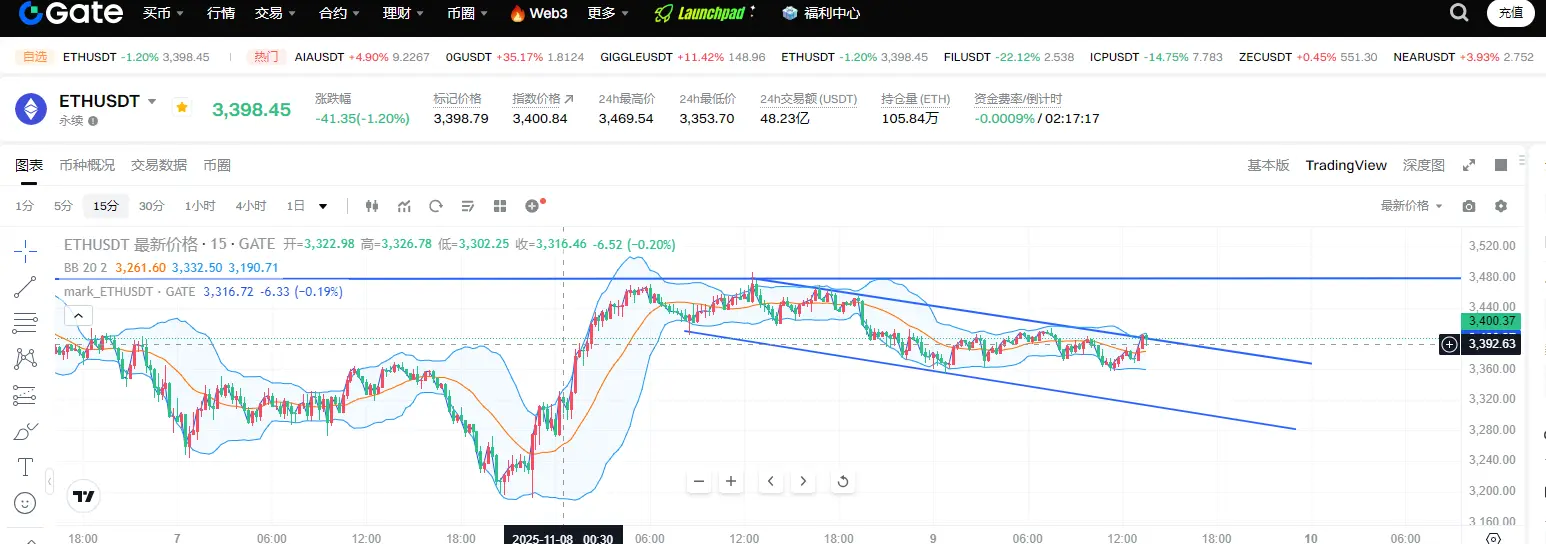1546x544 pixels.
Task: Switch to the 图表 tab
Action: point(29,165)
